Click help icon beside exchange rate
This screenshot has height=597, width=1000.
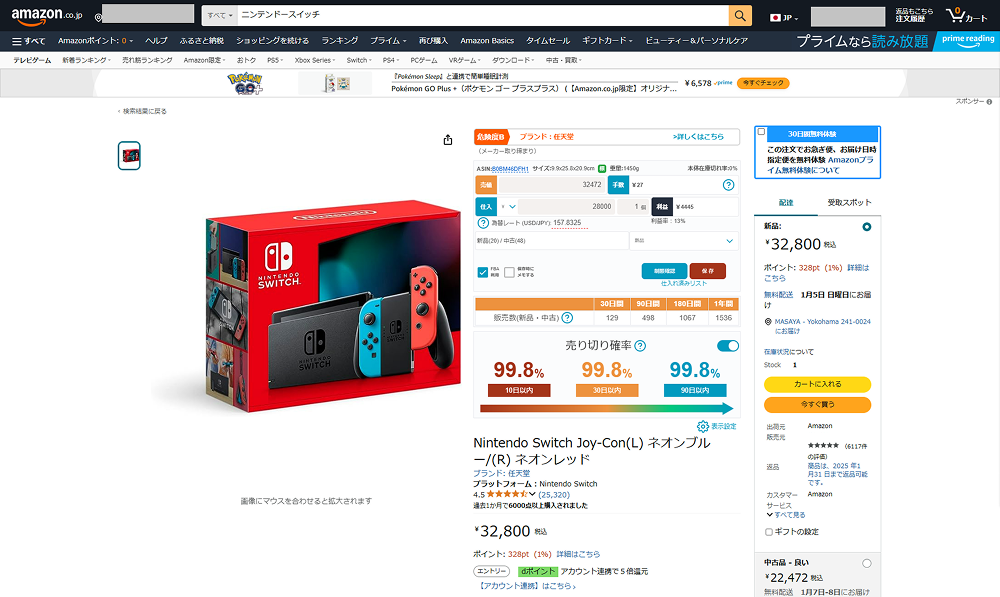tap(483, 223)
